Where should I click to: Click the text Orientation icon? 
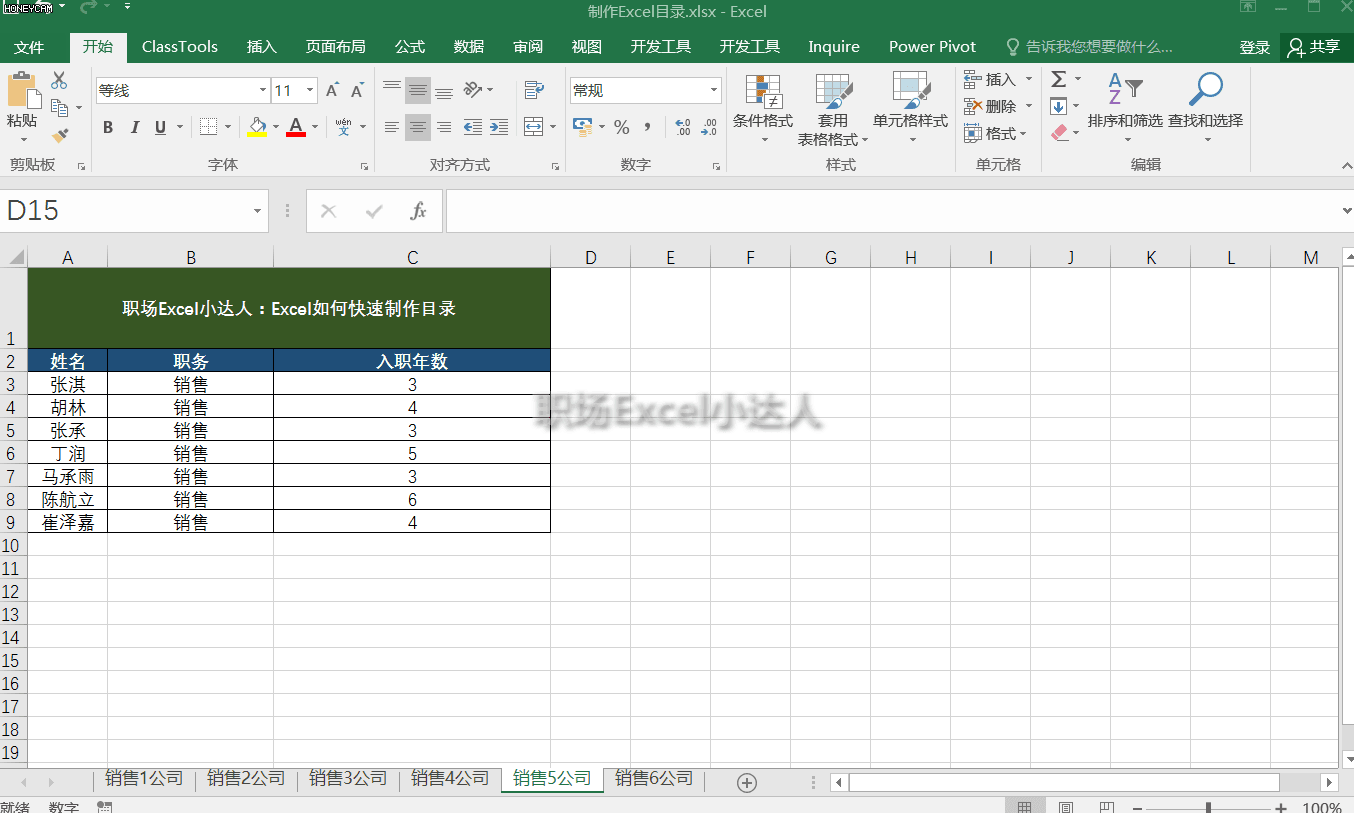click(x=473, y=90)
